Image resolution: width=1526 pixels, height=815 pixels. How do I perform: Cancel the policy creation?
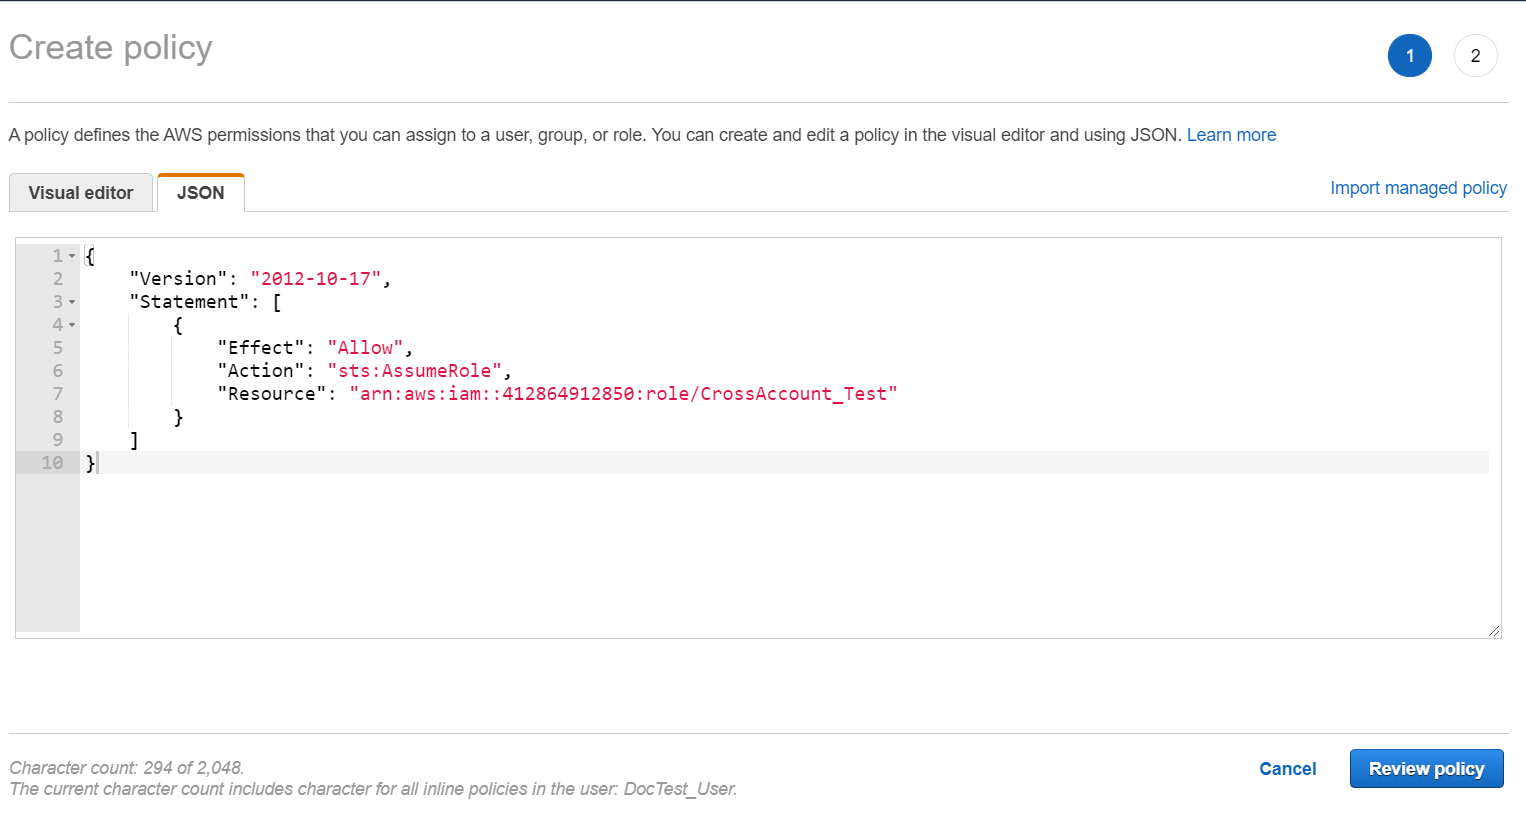click(x=1287, y=769)
